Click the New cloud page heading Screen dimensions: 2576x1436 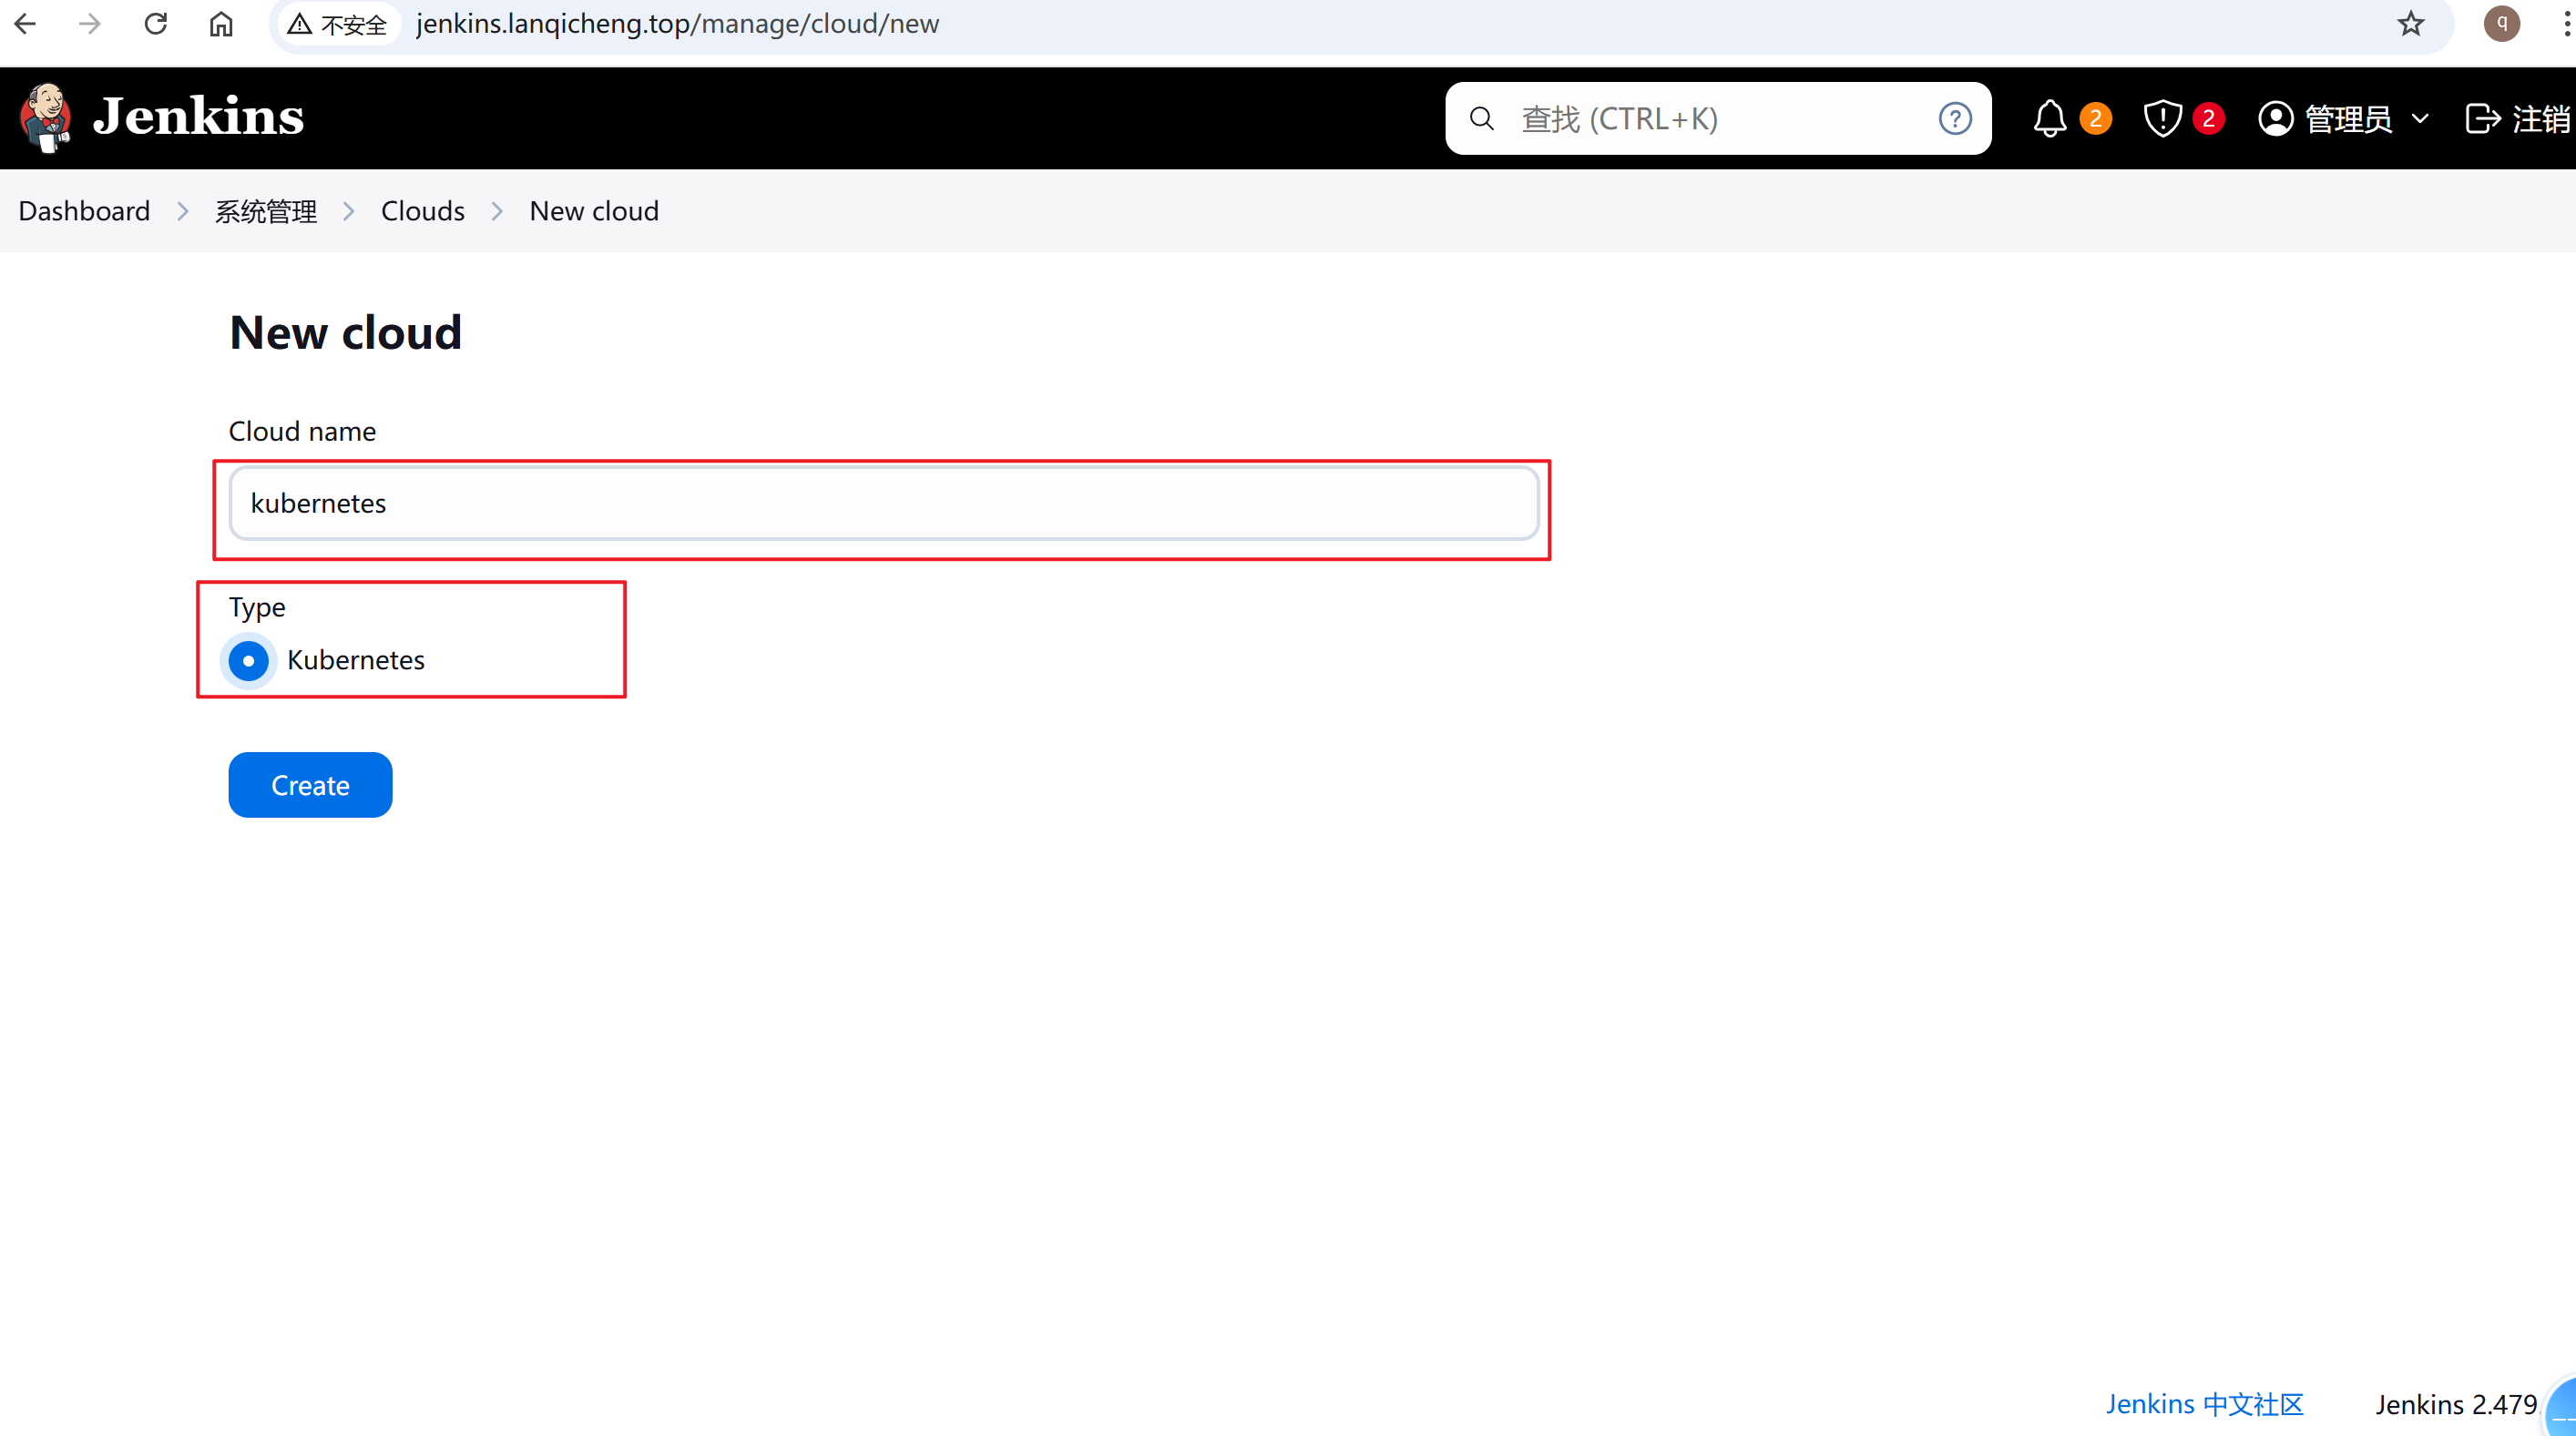pos(346,332)
